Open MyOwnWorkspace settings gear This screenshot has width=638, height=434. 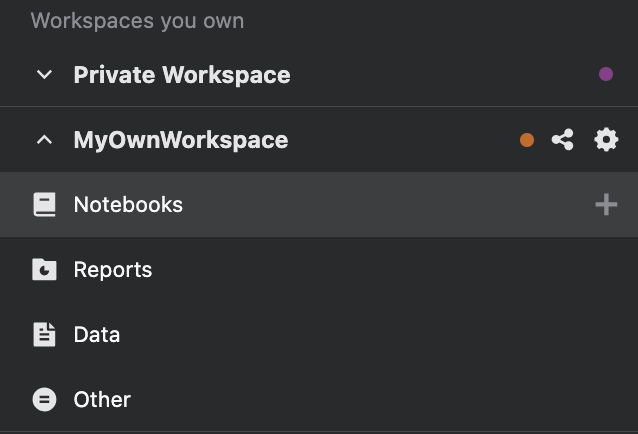(x=606, y=140)
